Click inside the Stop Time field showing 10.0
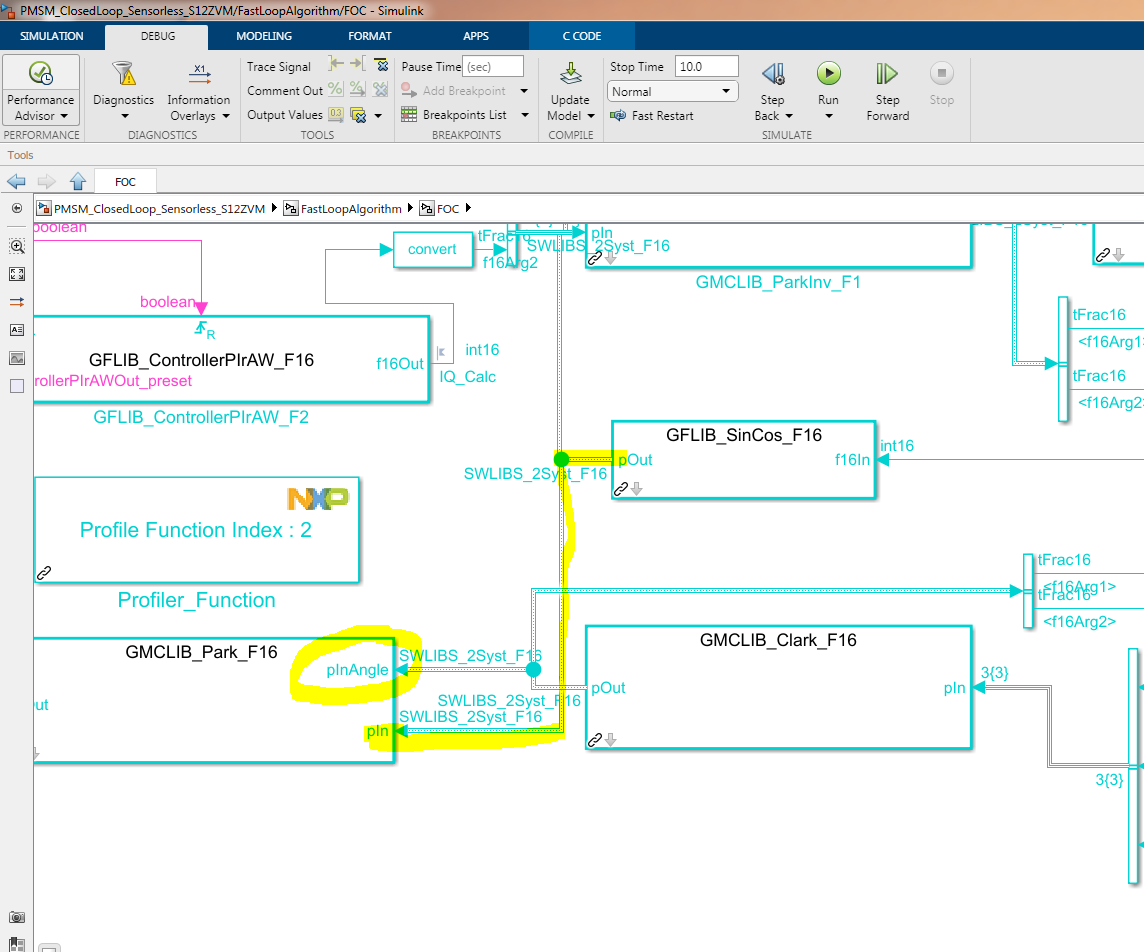The height and width of the screenshot is (952, 1144). pos(707,66)
